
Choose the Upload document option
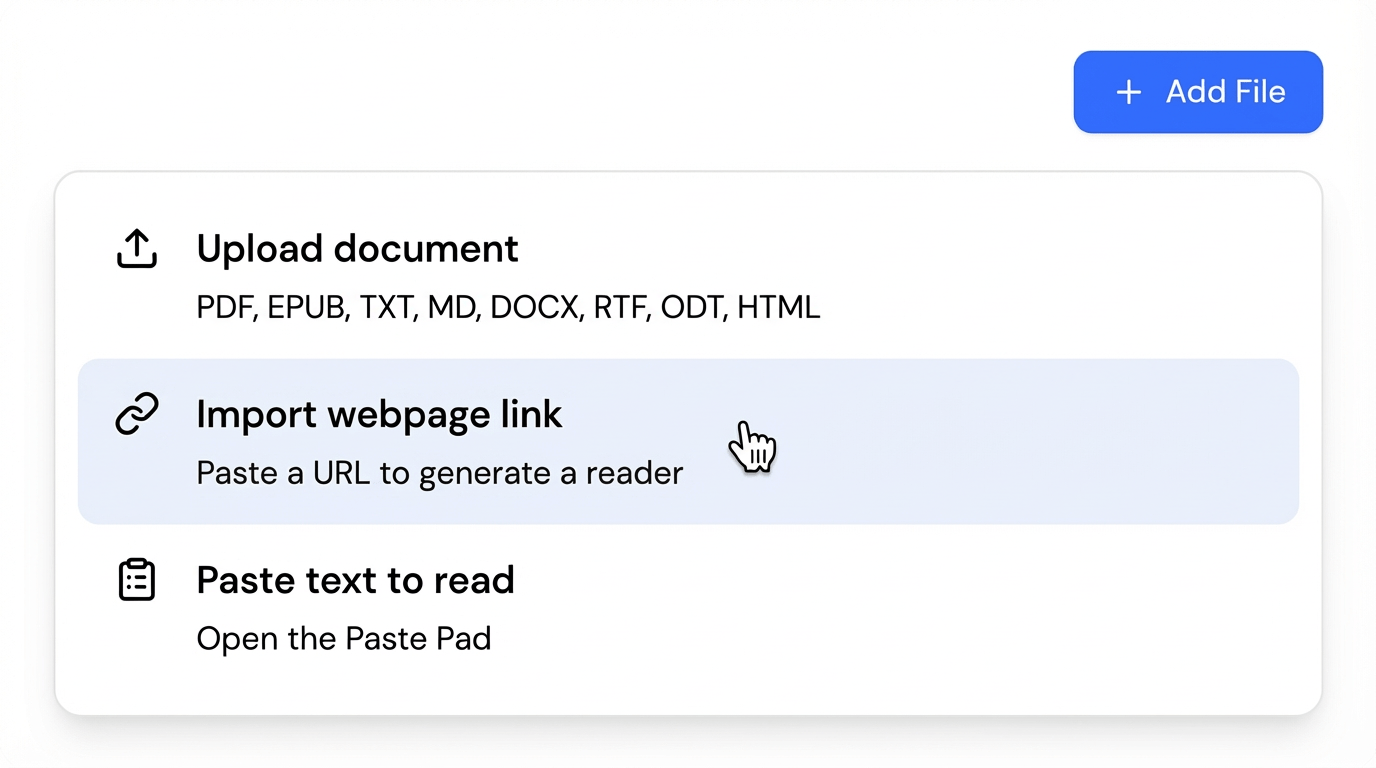click(357, 249)
